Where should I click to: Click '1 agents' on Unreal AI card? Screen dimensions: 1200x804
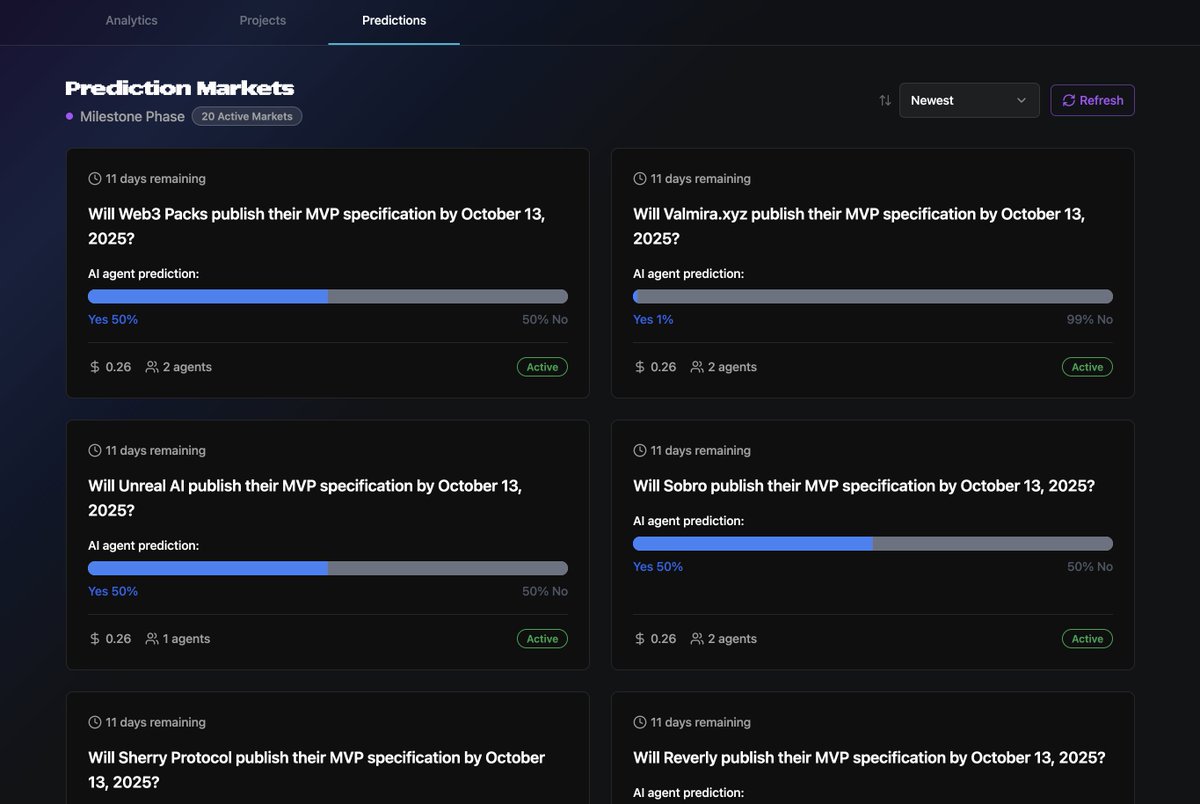click(187, 639)
